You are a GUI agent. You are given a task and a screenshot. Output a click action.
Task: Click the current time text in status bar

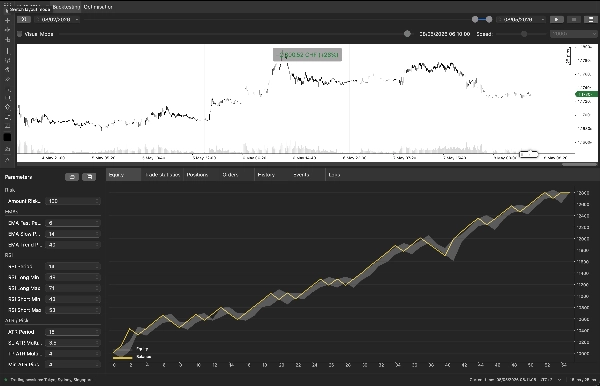[504, 380]
